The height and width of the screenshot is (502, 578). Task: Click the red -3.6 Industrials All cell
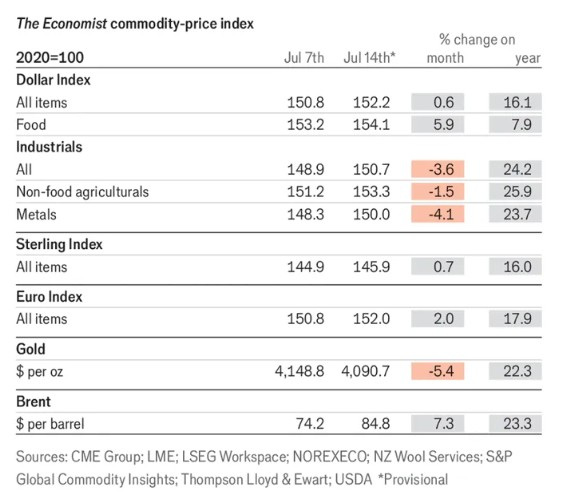(438, 170)
